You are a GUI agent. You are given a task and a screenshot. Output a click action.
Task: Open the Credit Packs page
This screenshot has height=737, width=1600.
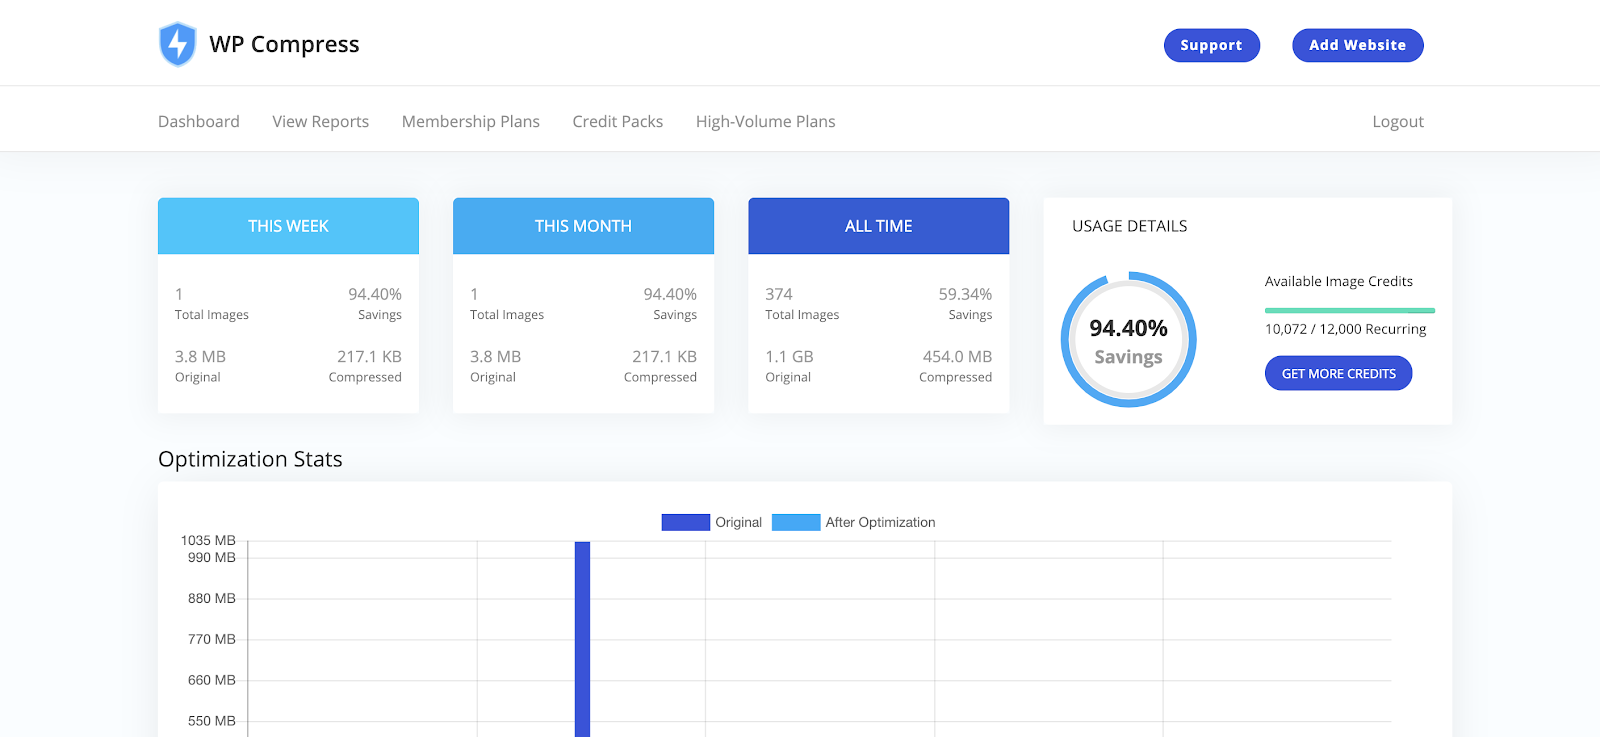coord(618,121)
